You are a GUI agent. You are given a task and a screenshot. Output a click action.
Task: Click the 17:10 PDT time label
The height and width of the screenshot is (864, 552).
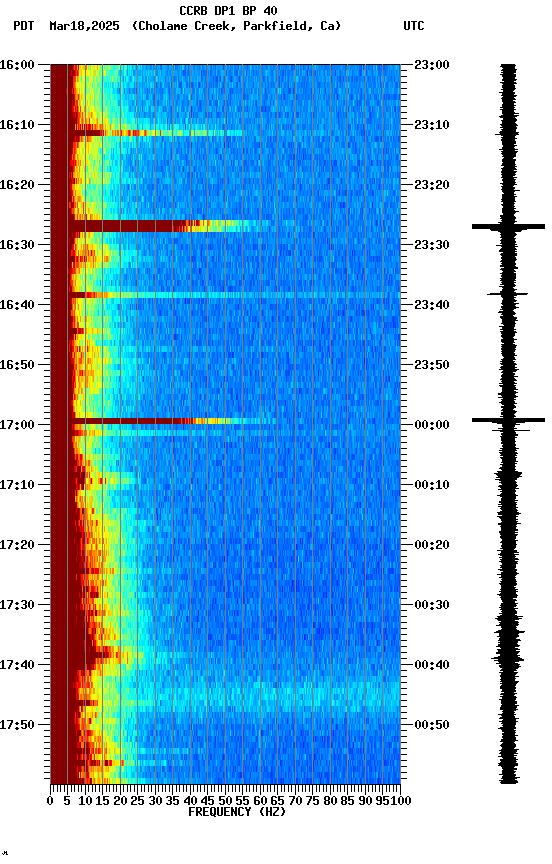coord(17,485)
